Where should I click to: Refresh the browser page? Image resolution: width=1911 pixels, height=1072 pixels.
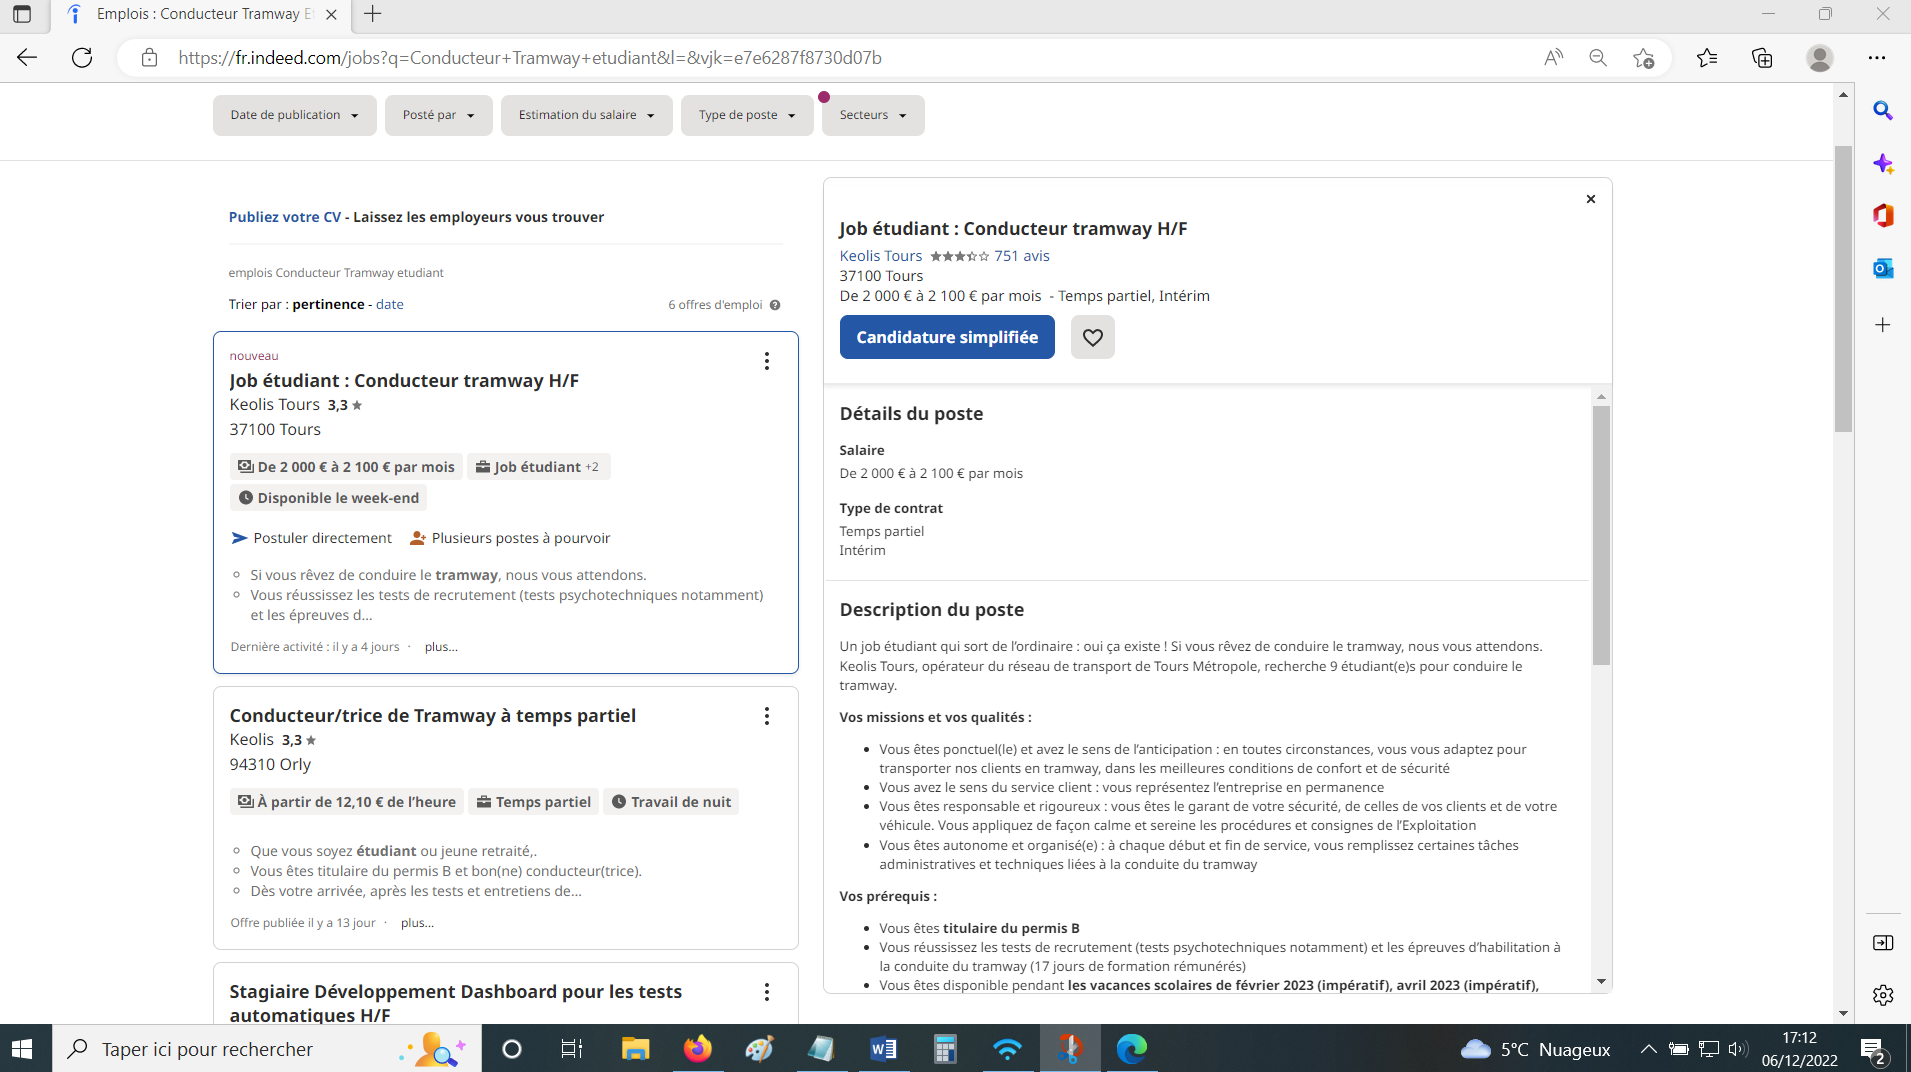82,58
